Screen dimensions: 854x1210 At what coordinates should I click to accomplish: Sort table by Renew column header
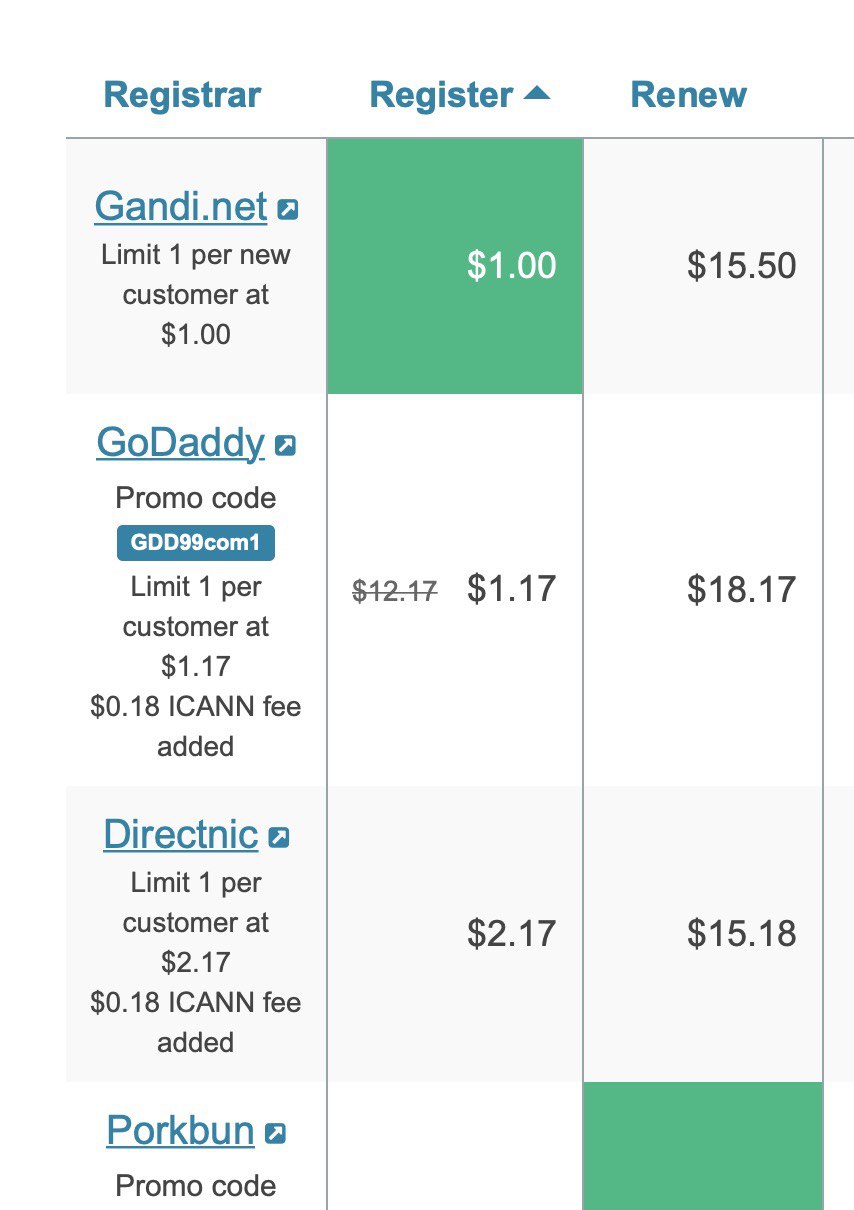[688, 95]
